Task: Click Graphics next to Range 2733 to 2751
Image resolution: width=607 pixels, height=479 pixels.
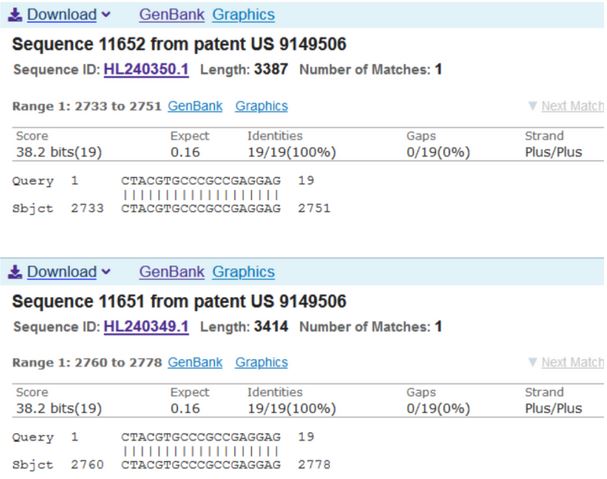Action: (261, 106)
